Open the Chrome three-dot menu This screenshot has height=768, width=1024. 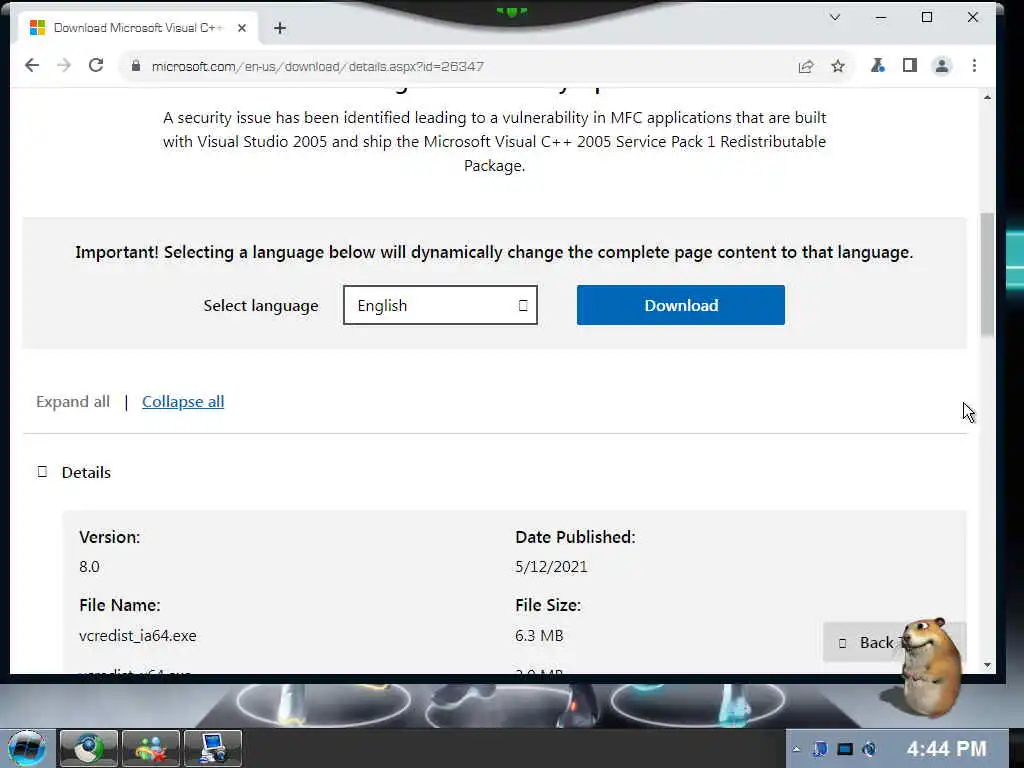pyautogui.click(x=974, y=65)
